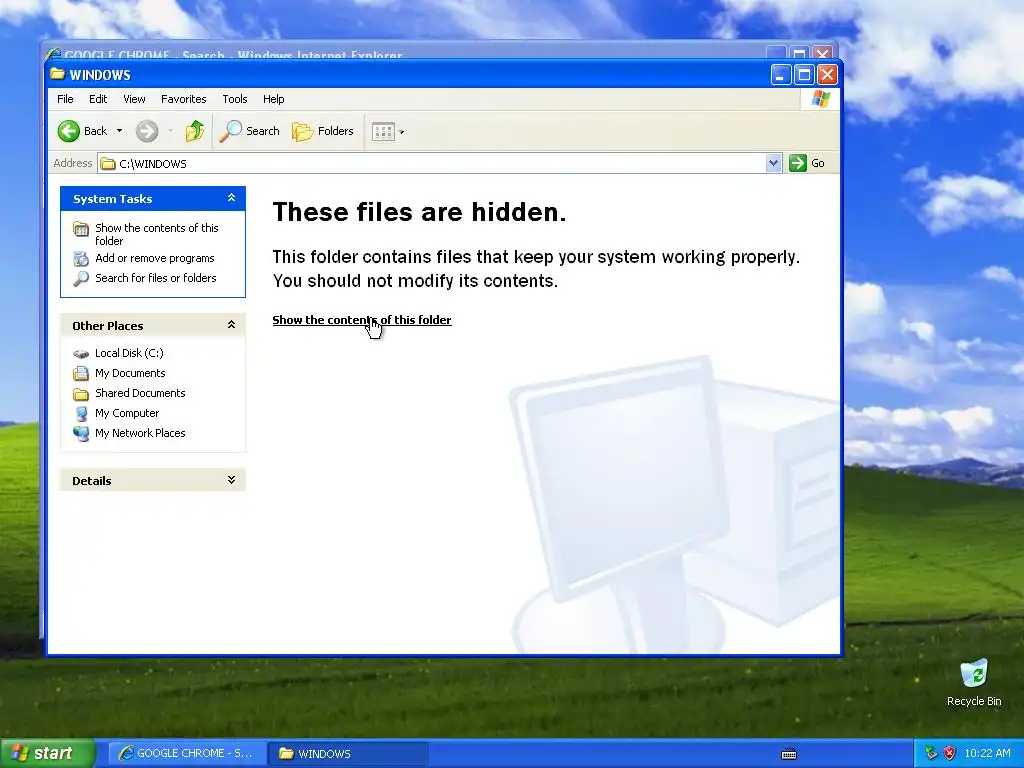Open the Edit menu
The height and width of the screenshot is (768, 1024).
98,99
